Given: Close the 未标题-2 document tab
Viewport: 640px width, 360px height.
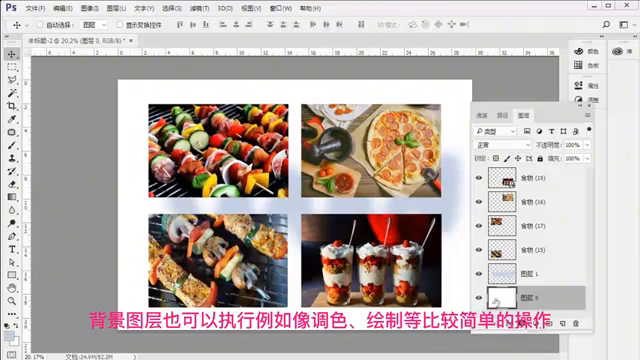Looking at the screenshot, I should click(x=131, y=40).
